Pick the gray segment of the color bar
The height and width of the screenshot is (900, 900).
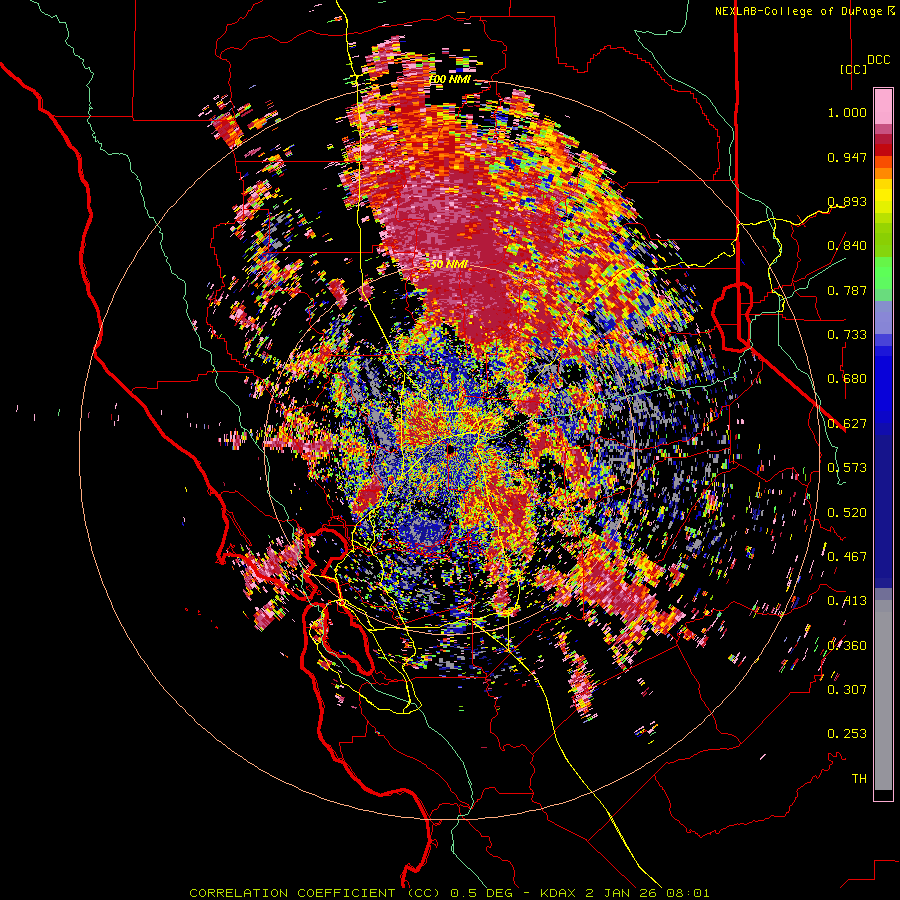pos(883,695)
